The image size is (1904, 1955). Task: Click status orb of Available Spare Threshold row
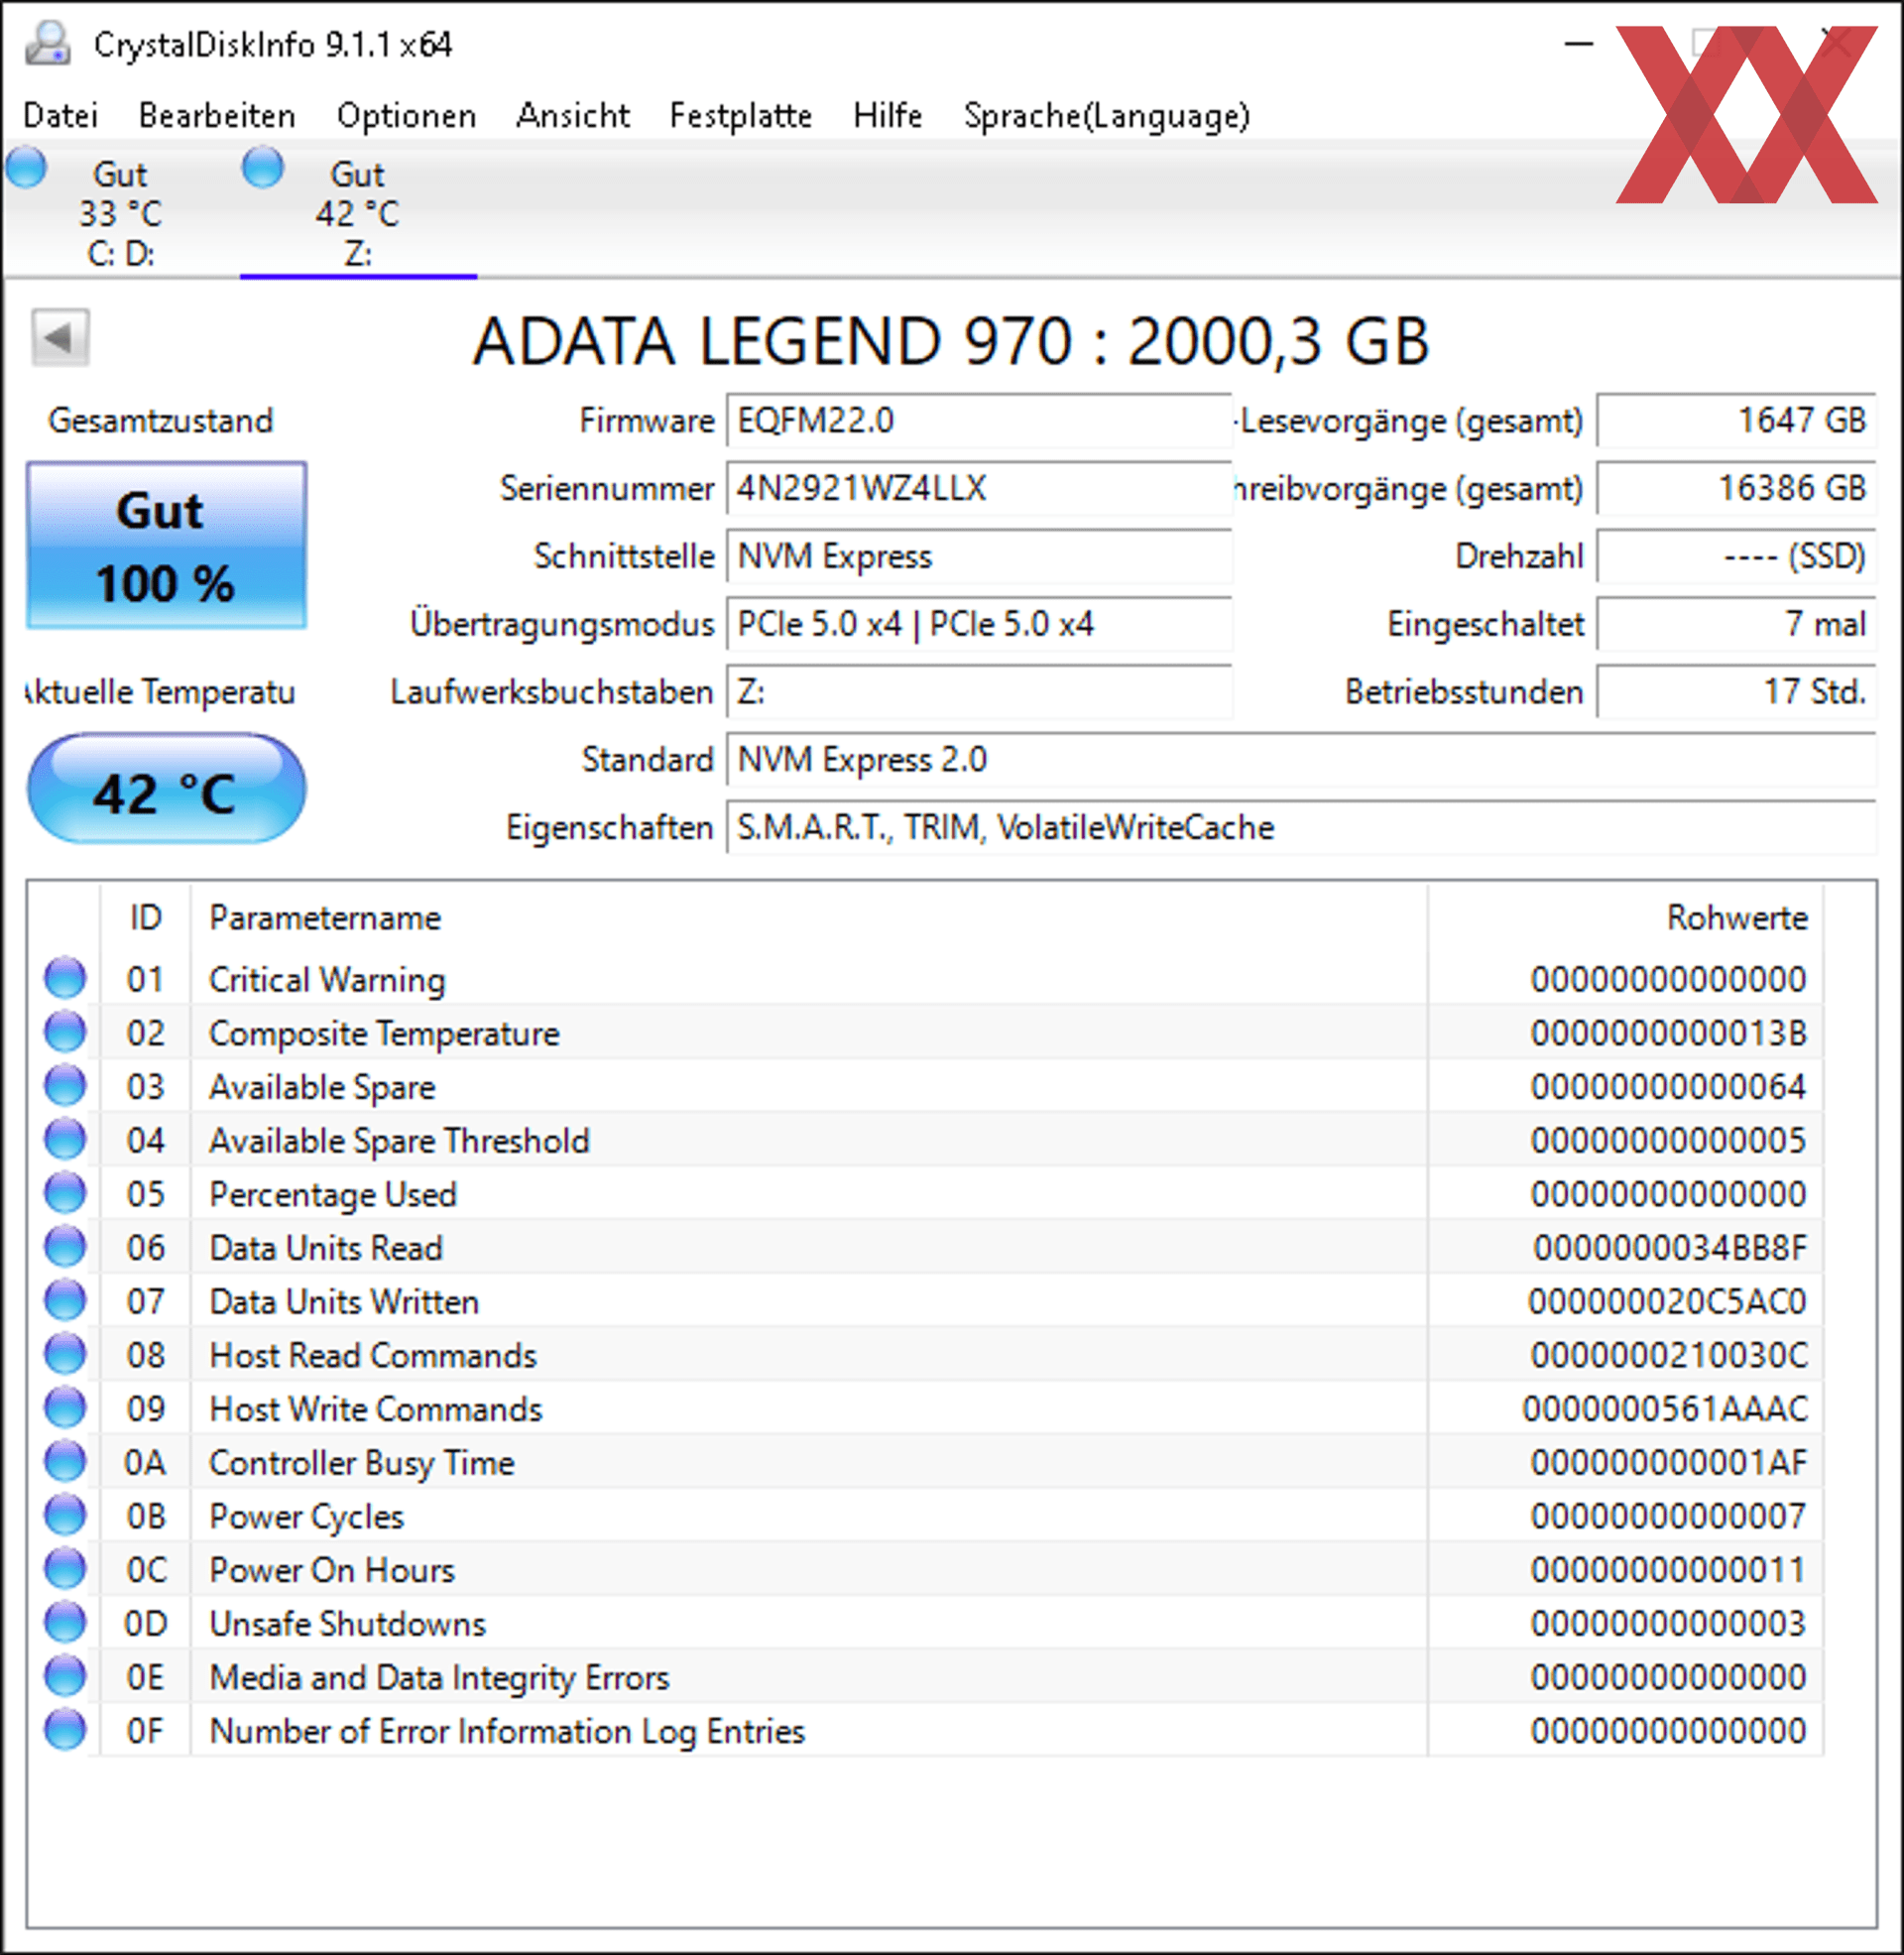pyautogui.click(x=65, y=1139)
